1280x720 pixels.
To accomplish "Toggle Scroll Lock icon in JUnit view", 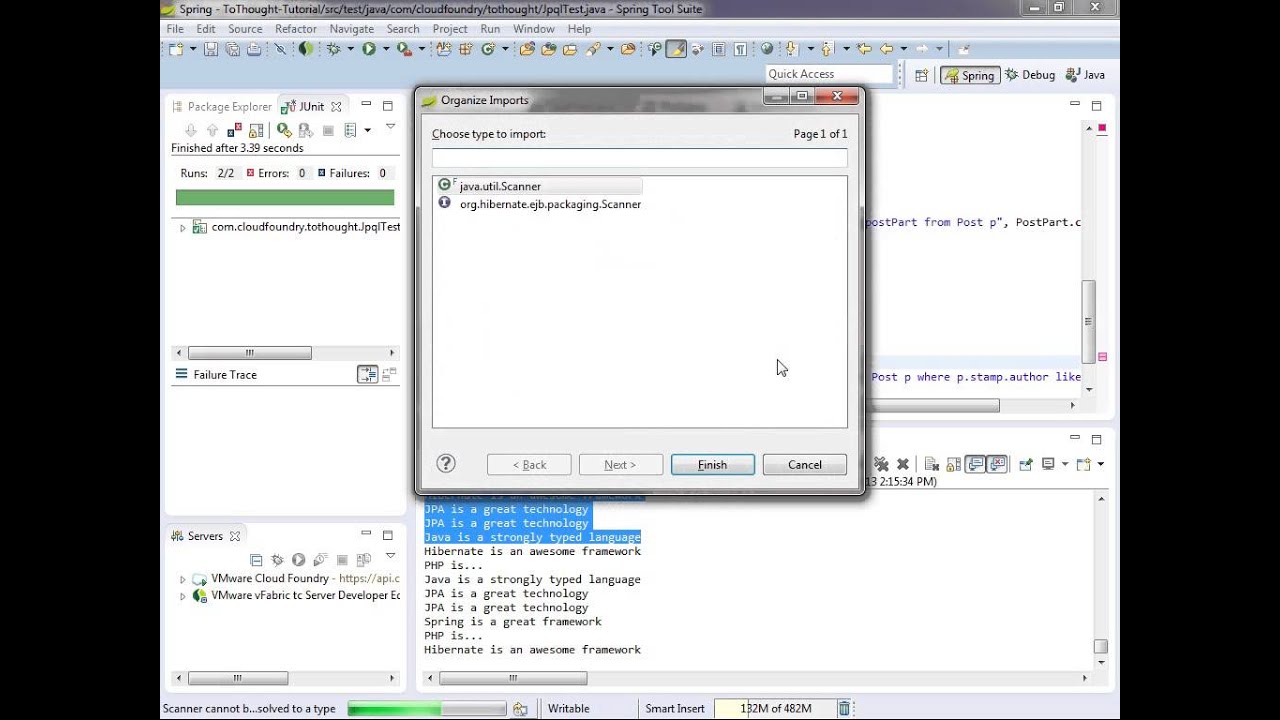I will click(x=256, y=130).
